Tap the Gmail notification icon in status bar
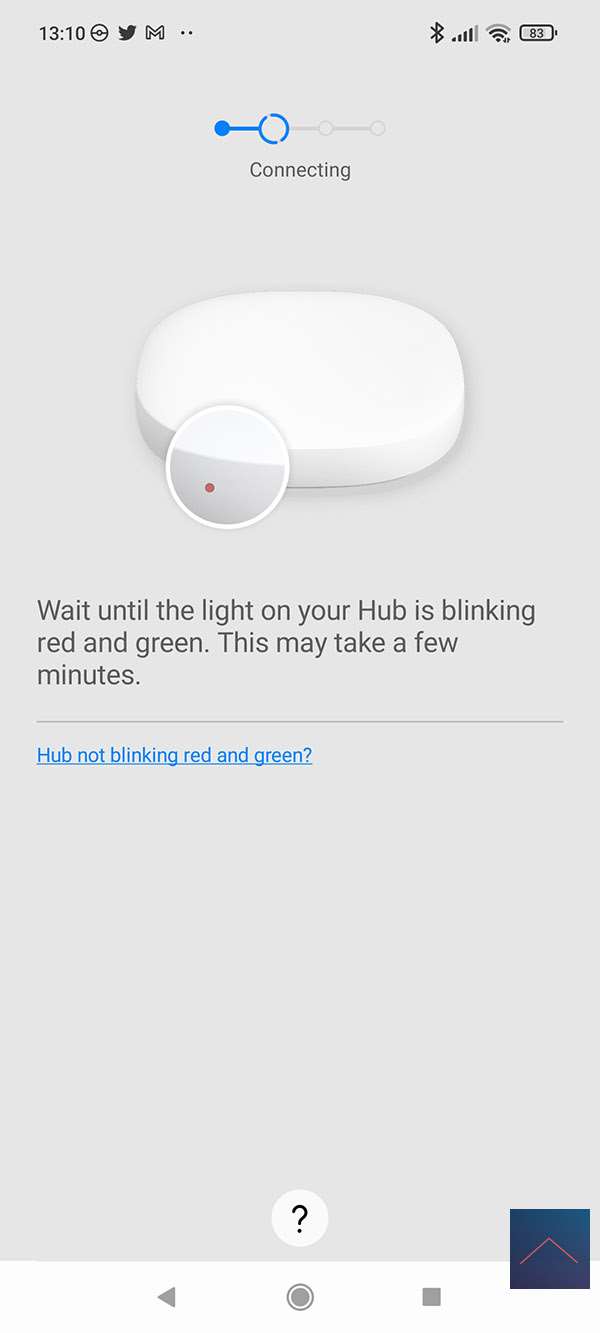 coord(155,33)
